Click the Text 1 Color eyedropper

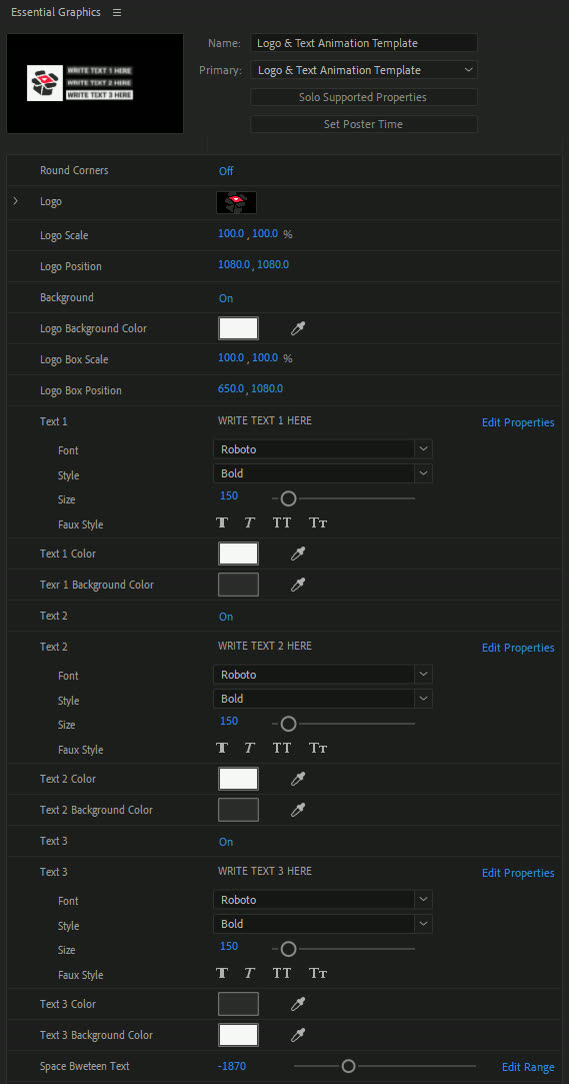(x=298, y=554)
